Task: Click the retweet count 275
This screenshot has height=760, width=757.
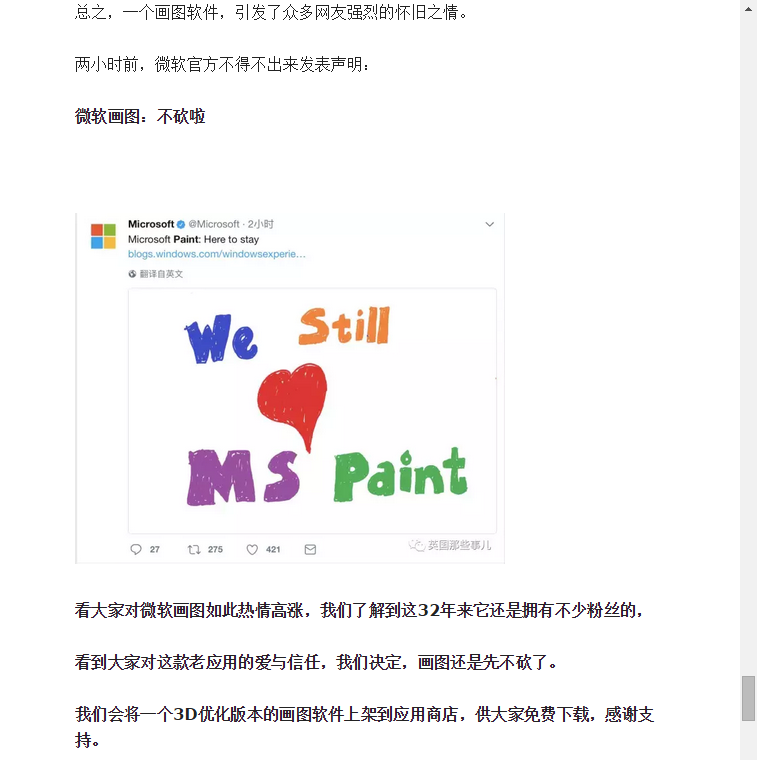Action: [x=215, y=549]
